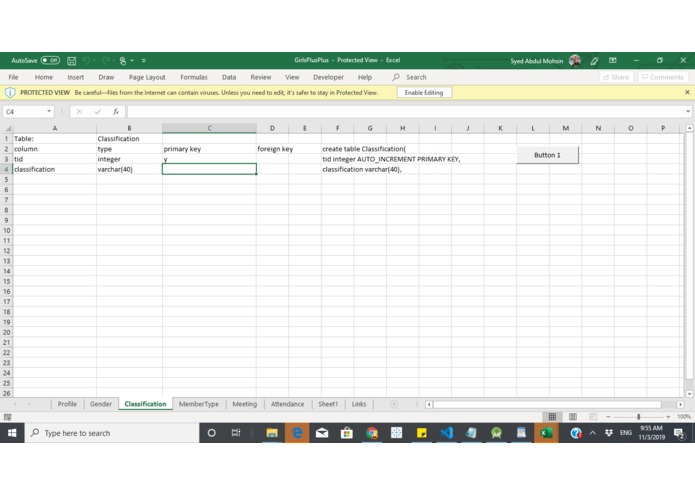
Task: Open the Insert ribbon tab
Action: coord(75,77)
